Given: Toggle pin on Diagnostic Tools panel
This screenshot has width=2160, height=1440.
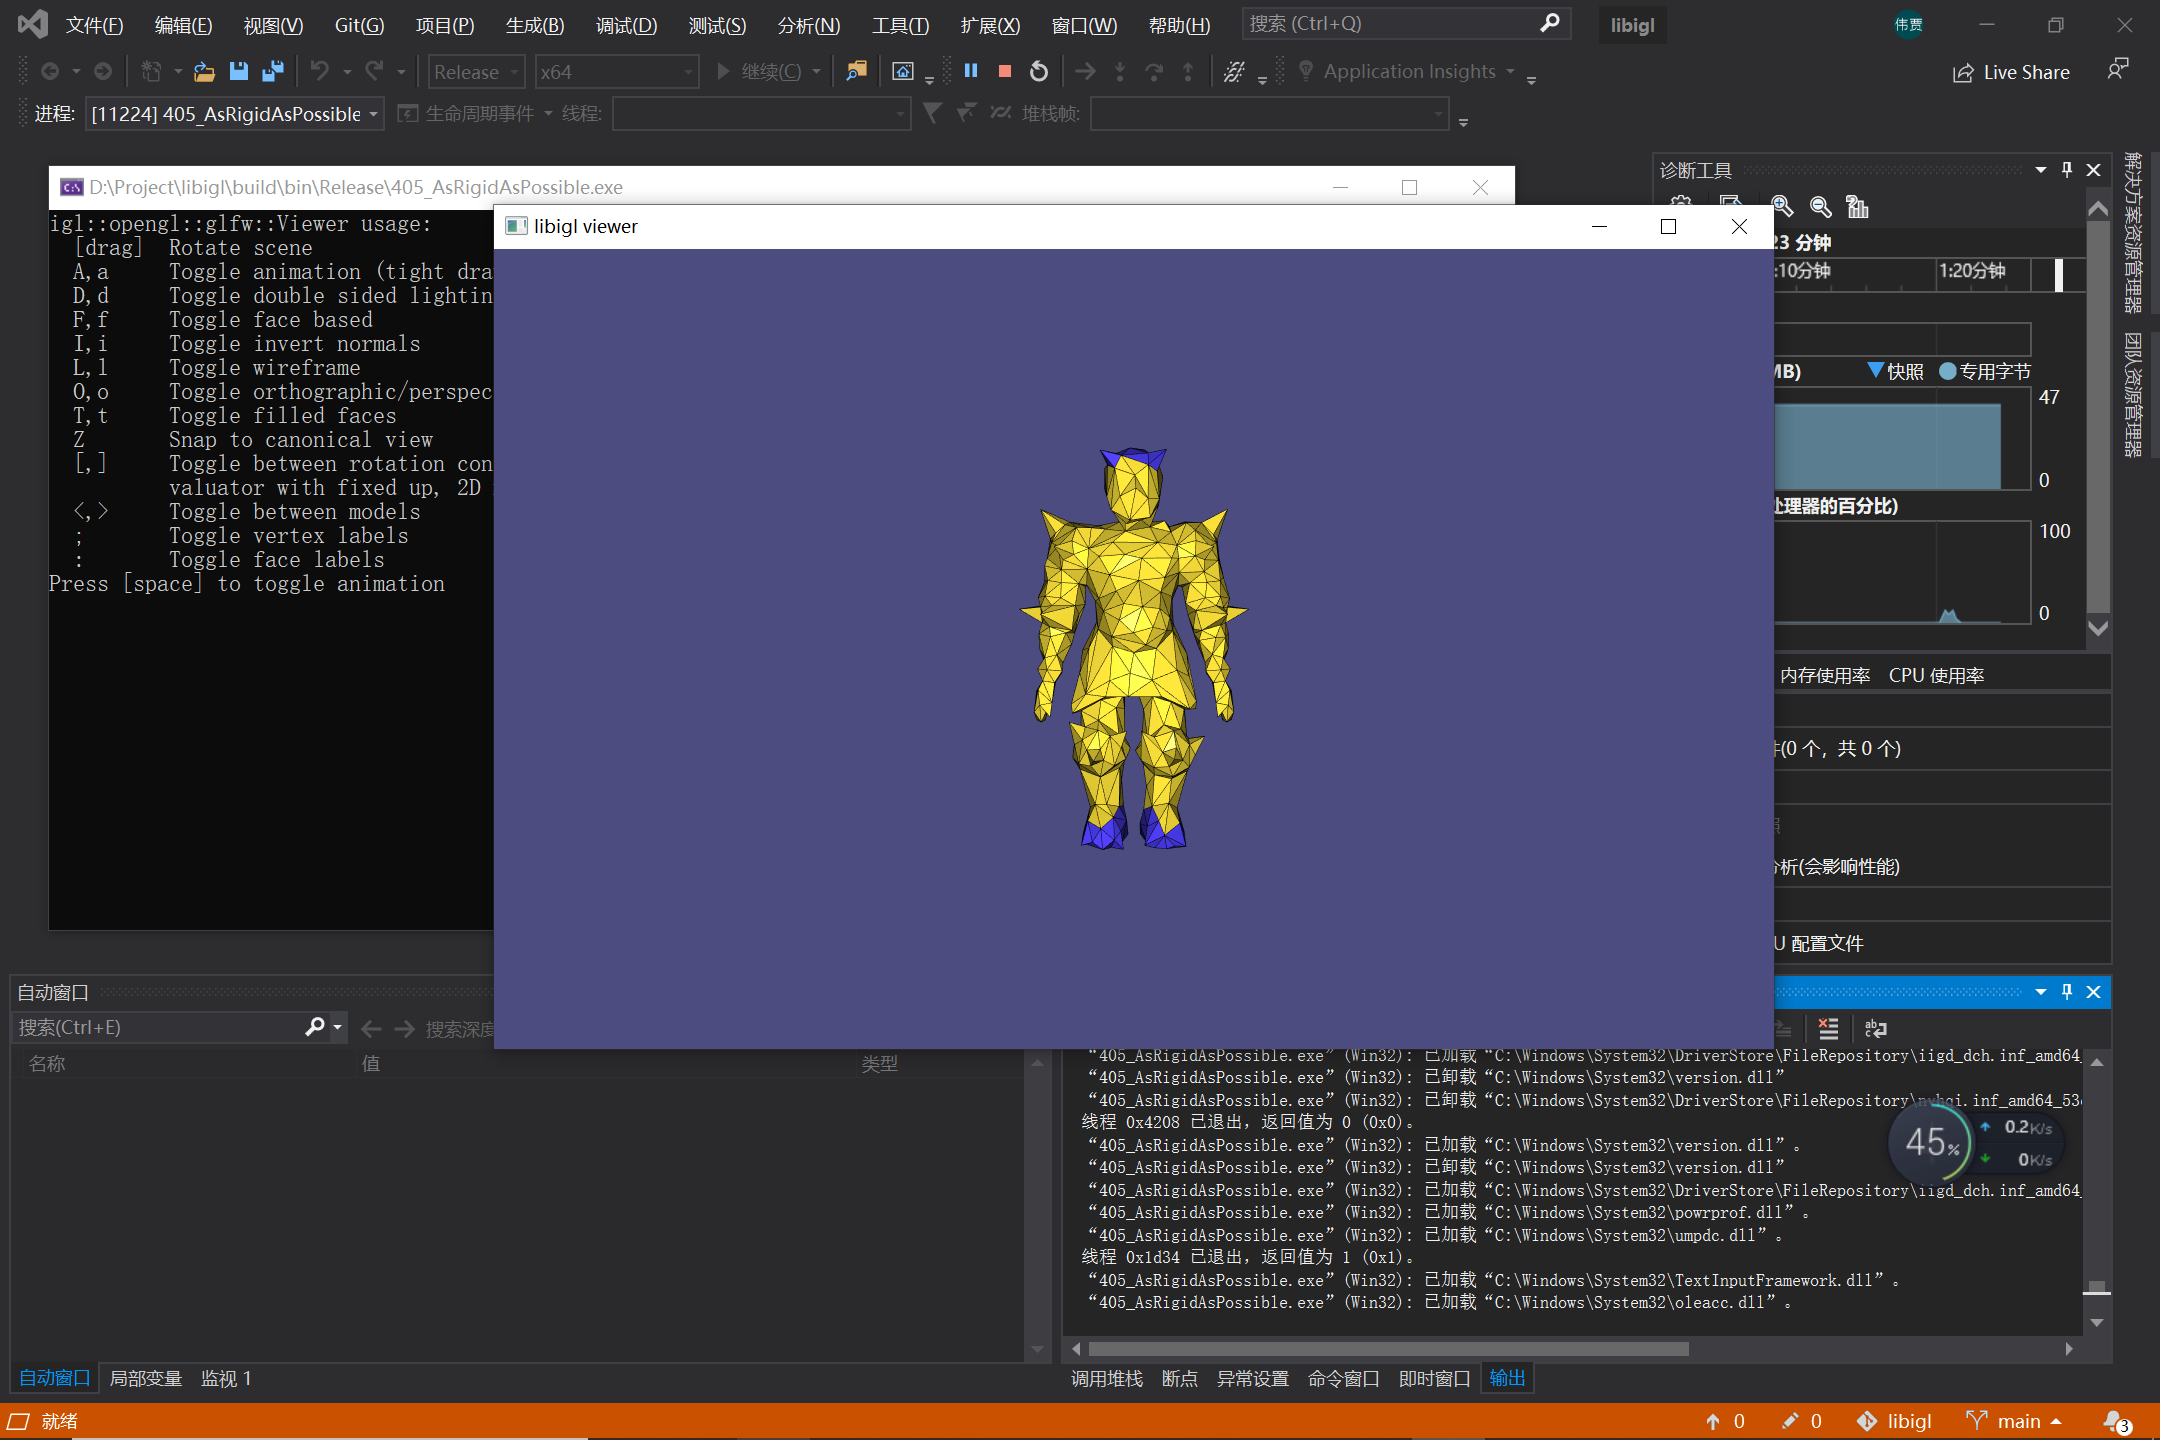Looking at the screenshot, I should (2067, 170).
